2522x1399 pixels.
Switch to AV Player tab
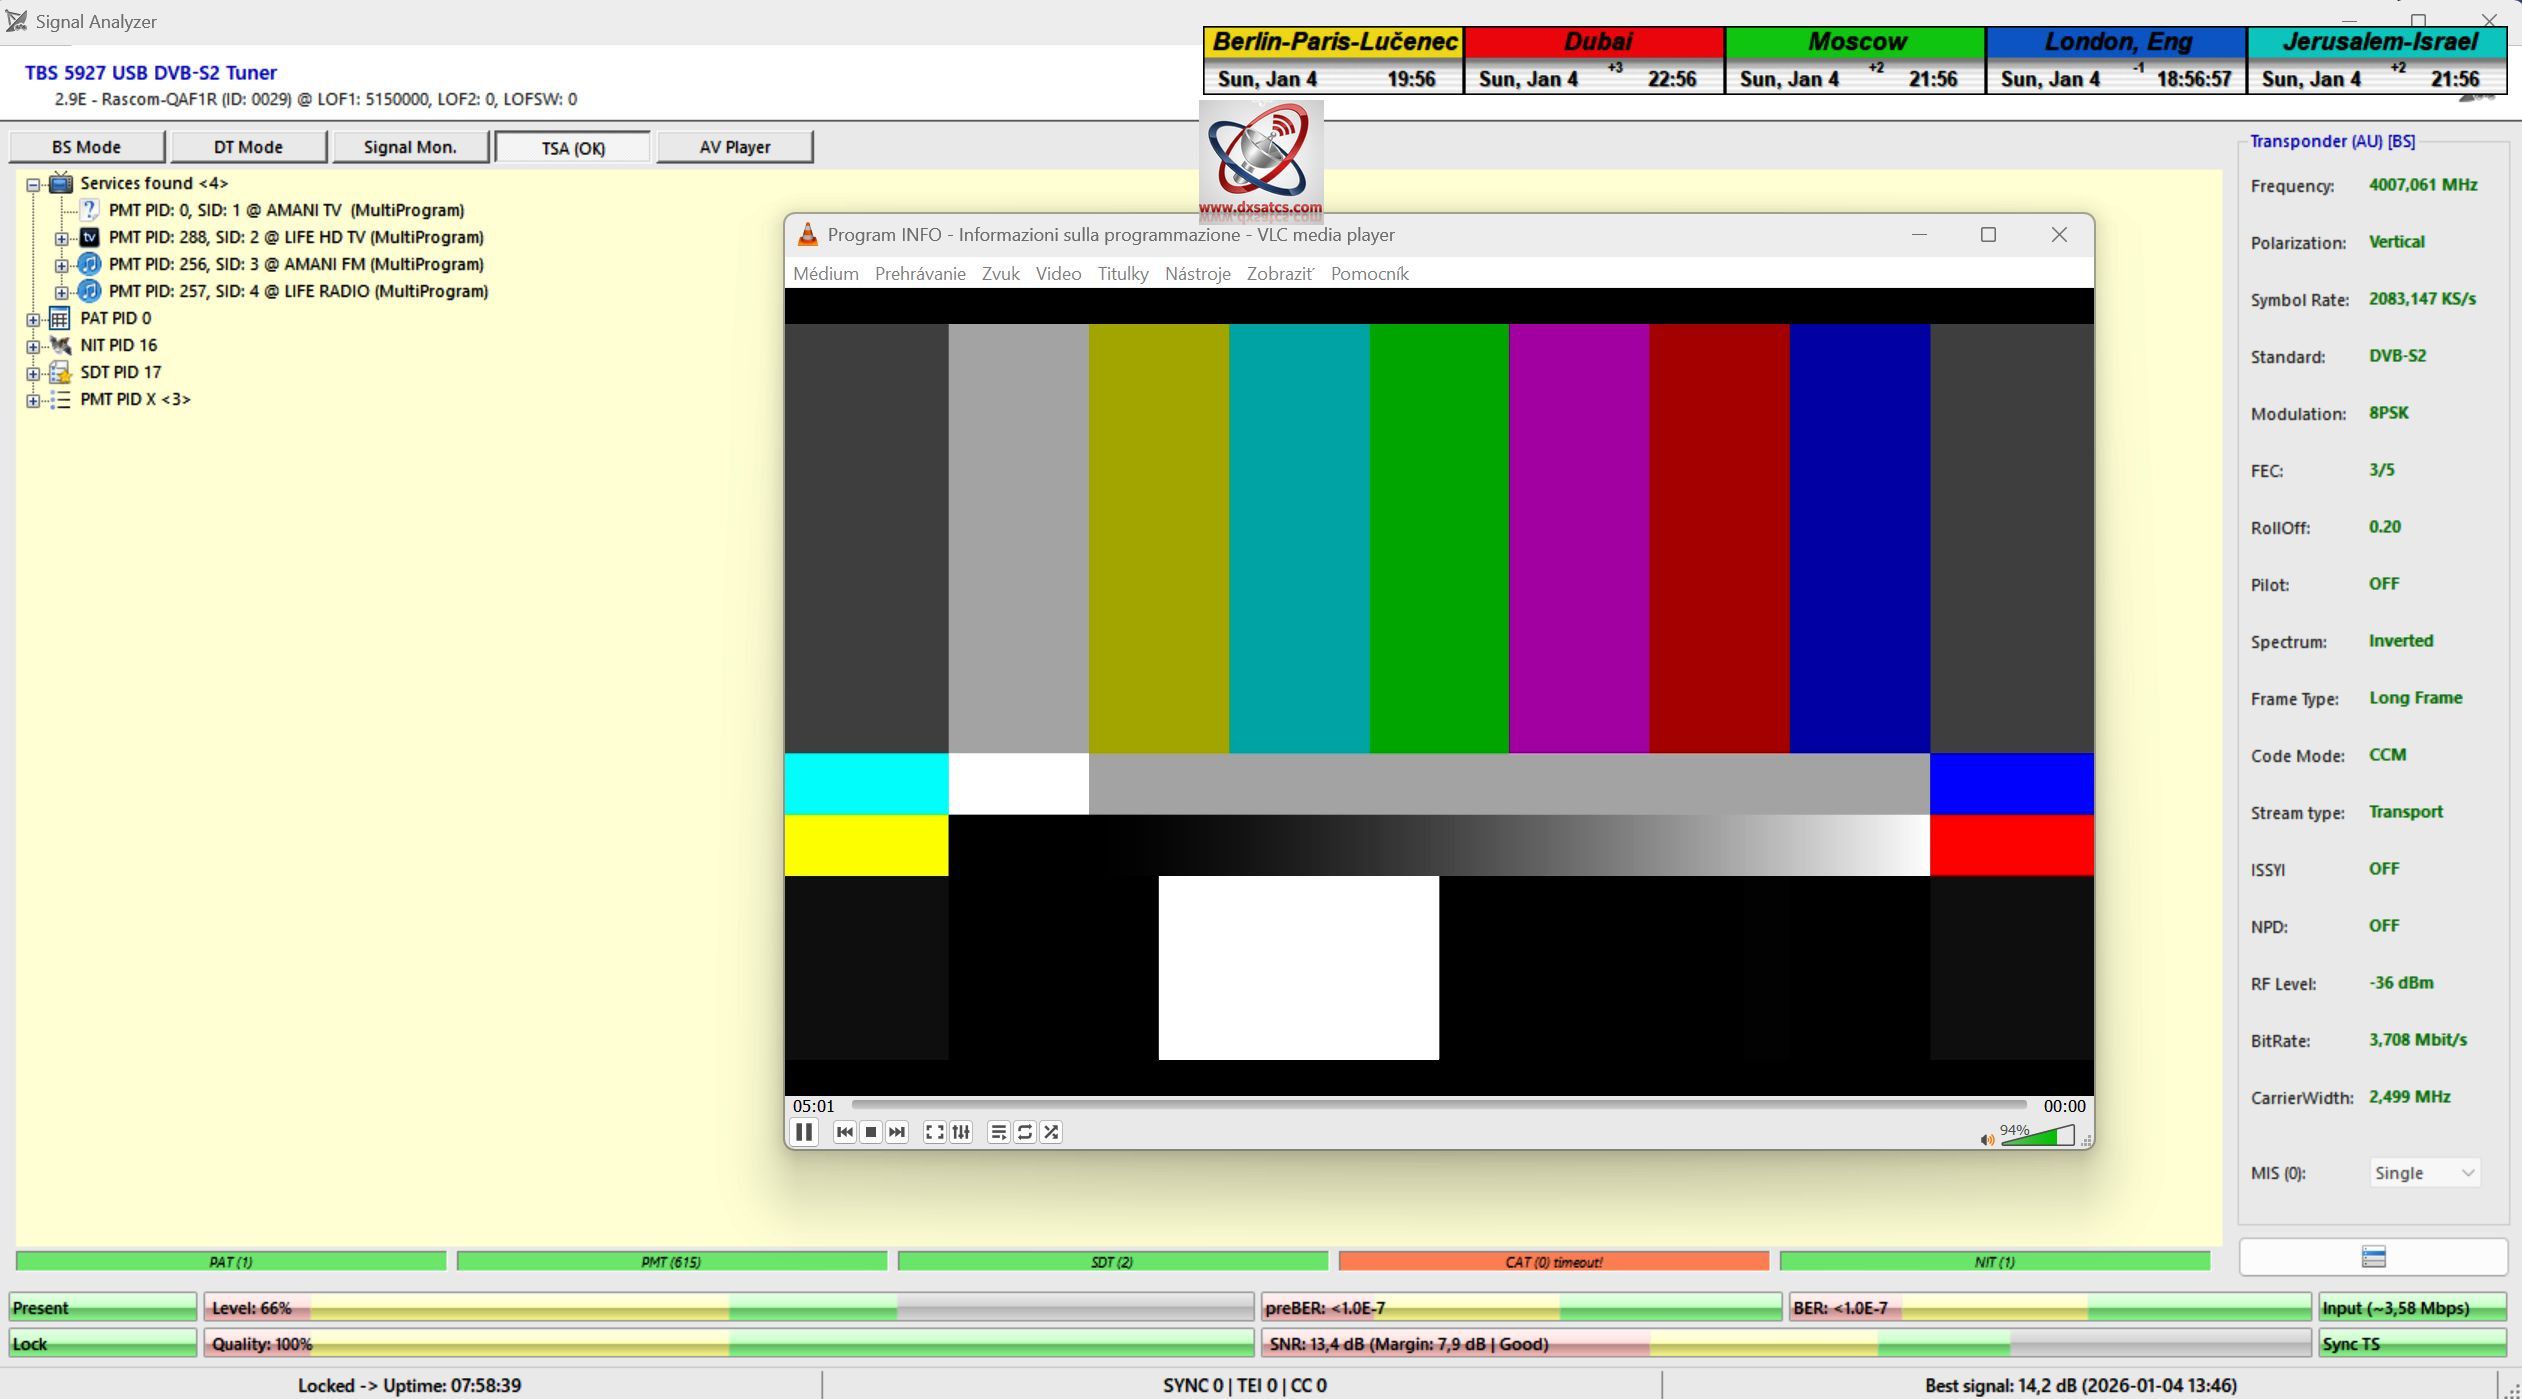(735, 147)
